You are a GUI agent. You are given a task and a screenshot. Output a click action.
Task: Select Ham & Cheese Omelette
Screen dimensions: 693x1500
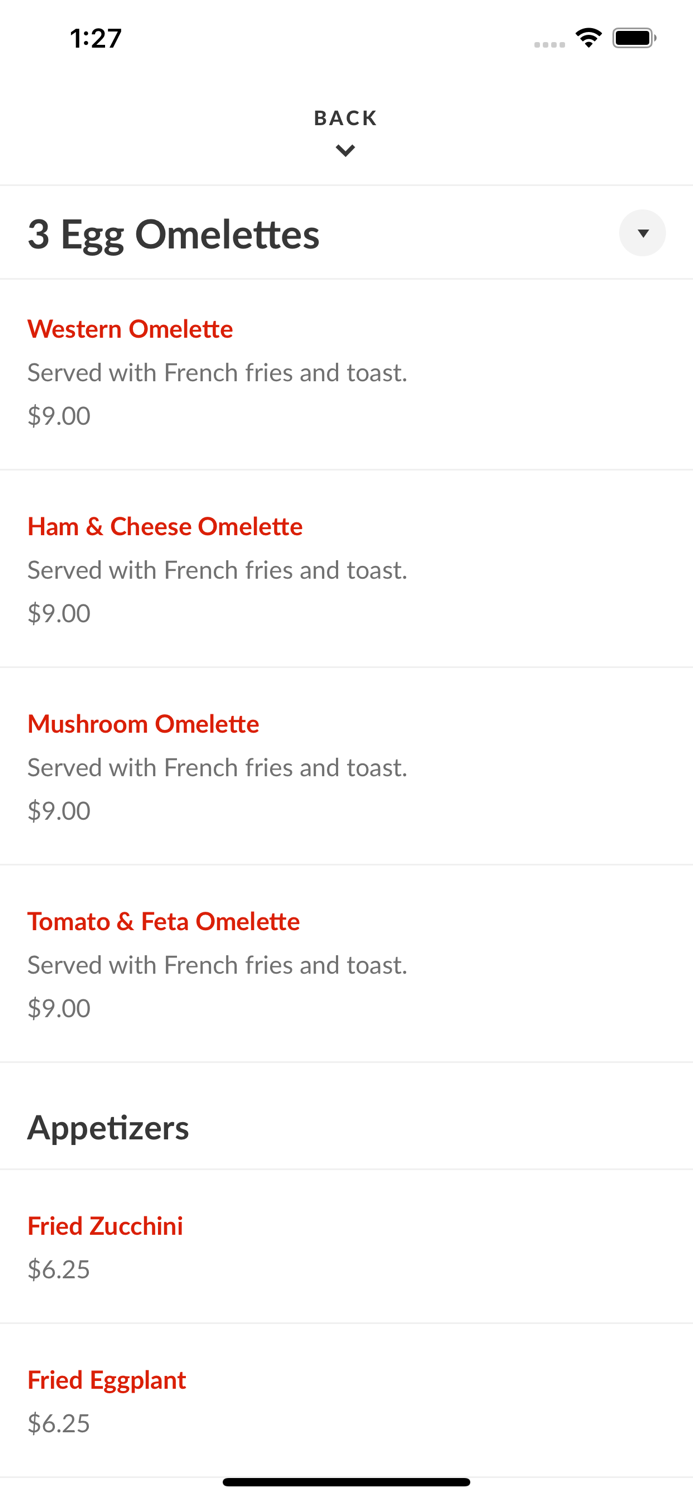pyautogui.click(x=165, y=526)
